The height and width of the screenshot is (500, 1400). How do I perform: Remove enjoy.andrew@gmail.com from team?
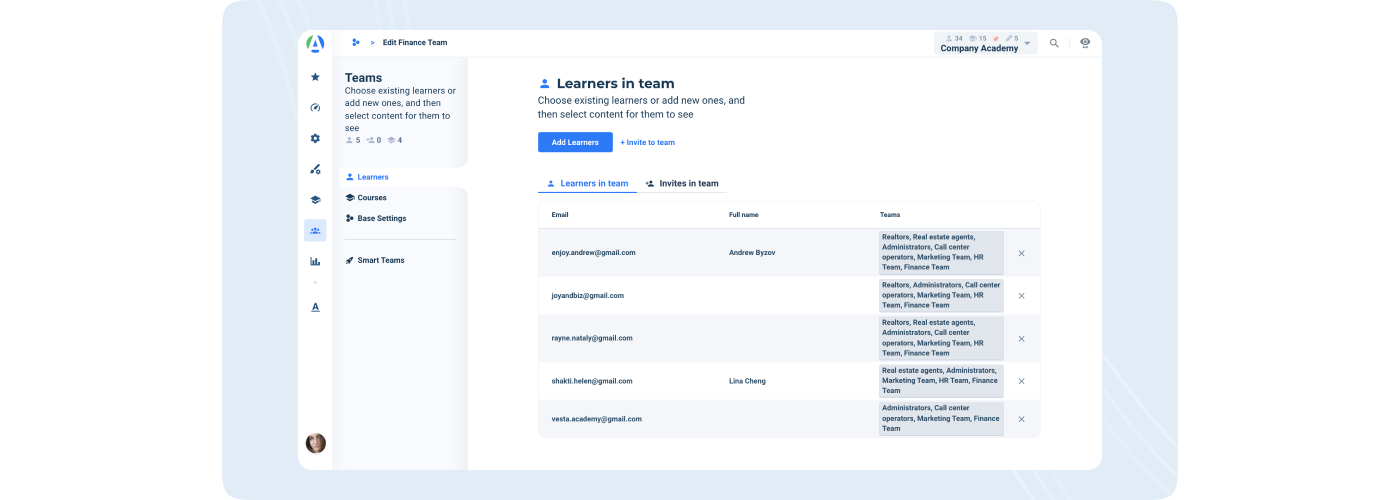coord(1021,253)
